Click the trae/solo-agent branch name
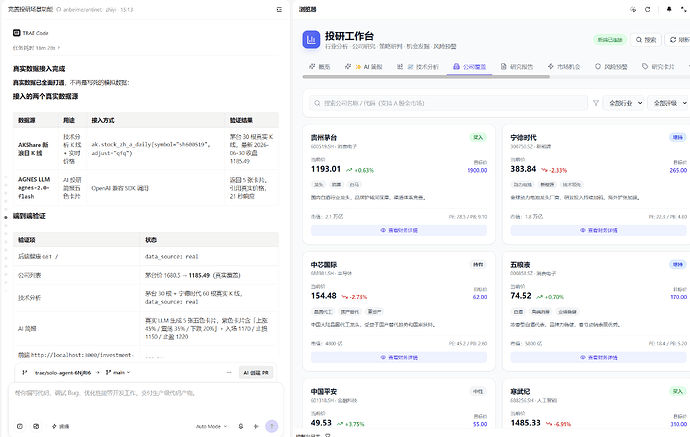Viewport: 690px width, 437px height. coord(63,373)
